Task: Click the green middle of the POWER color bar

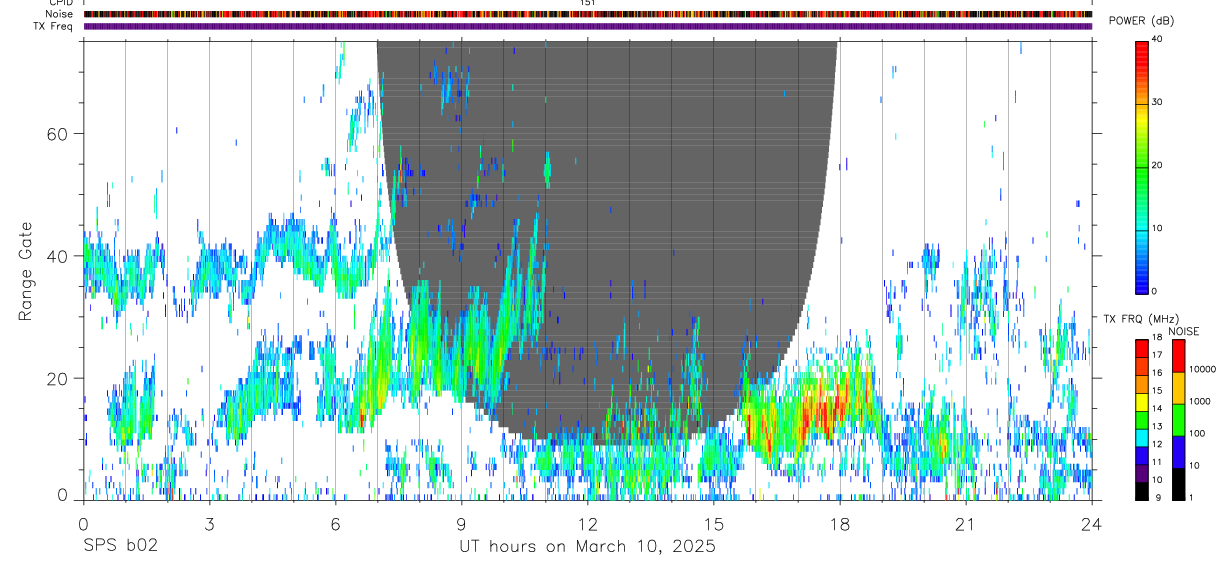Action: [1142, 165]
